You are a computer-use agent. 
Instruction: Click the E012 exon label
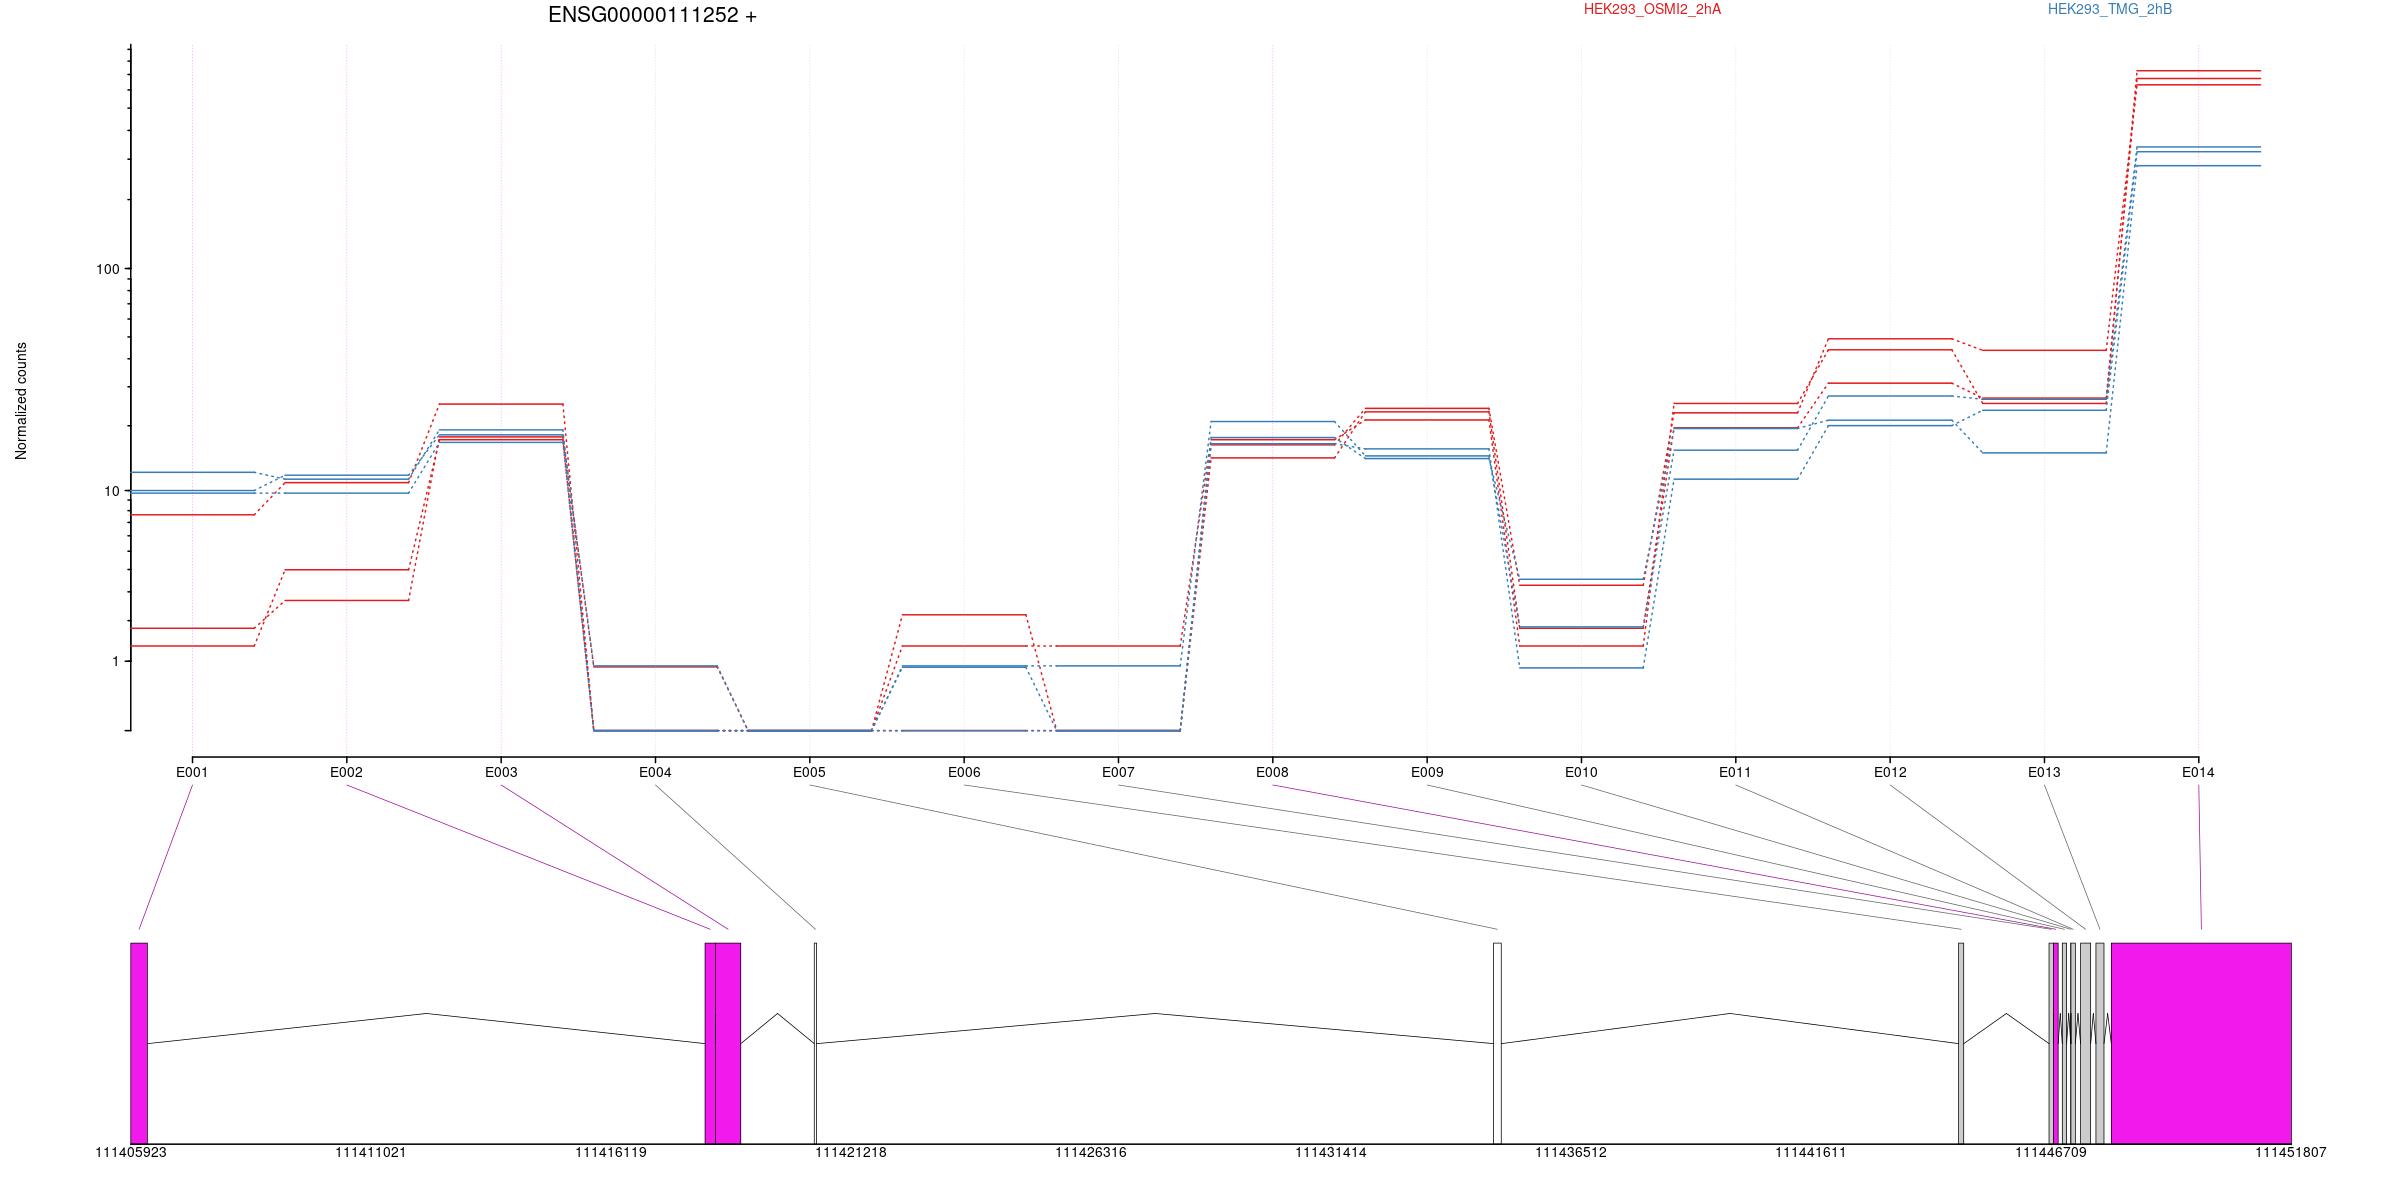[1890, 772]
